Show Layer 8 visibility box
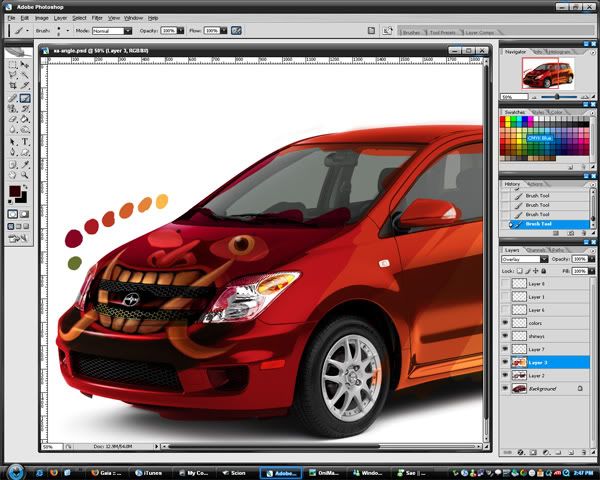This screenshot has width=600, height=480. coord(505,284)
